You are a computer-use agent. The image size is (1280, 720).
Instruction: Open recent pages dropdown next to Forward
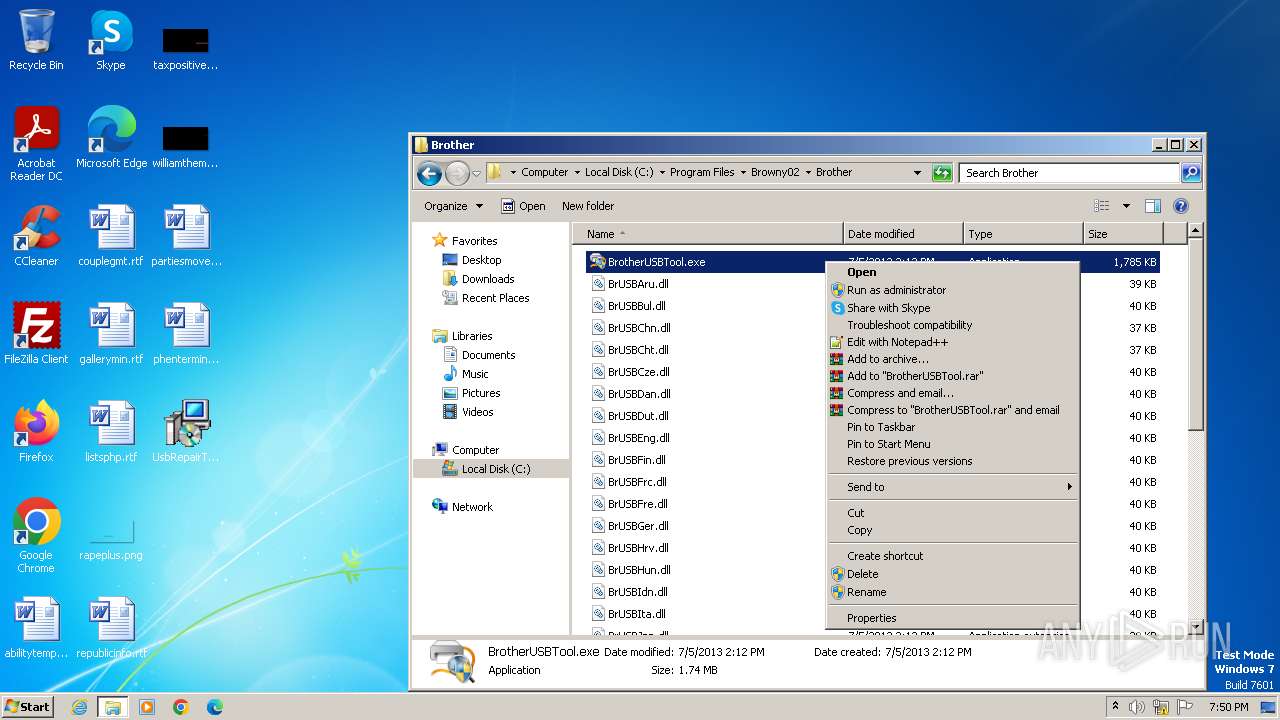[x=476, y=173]
